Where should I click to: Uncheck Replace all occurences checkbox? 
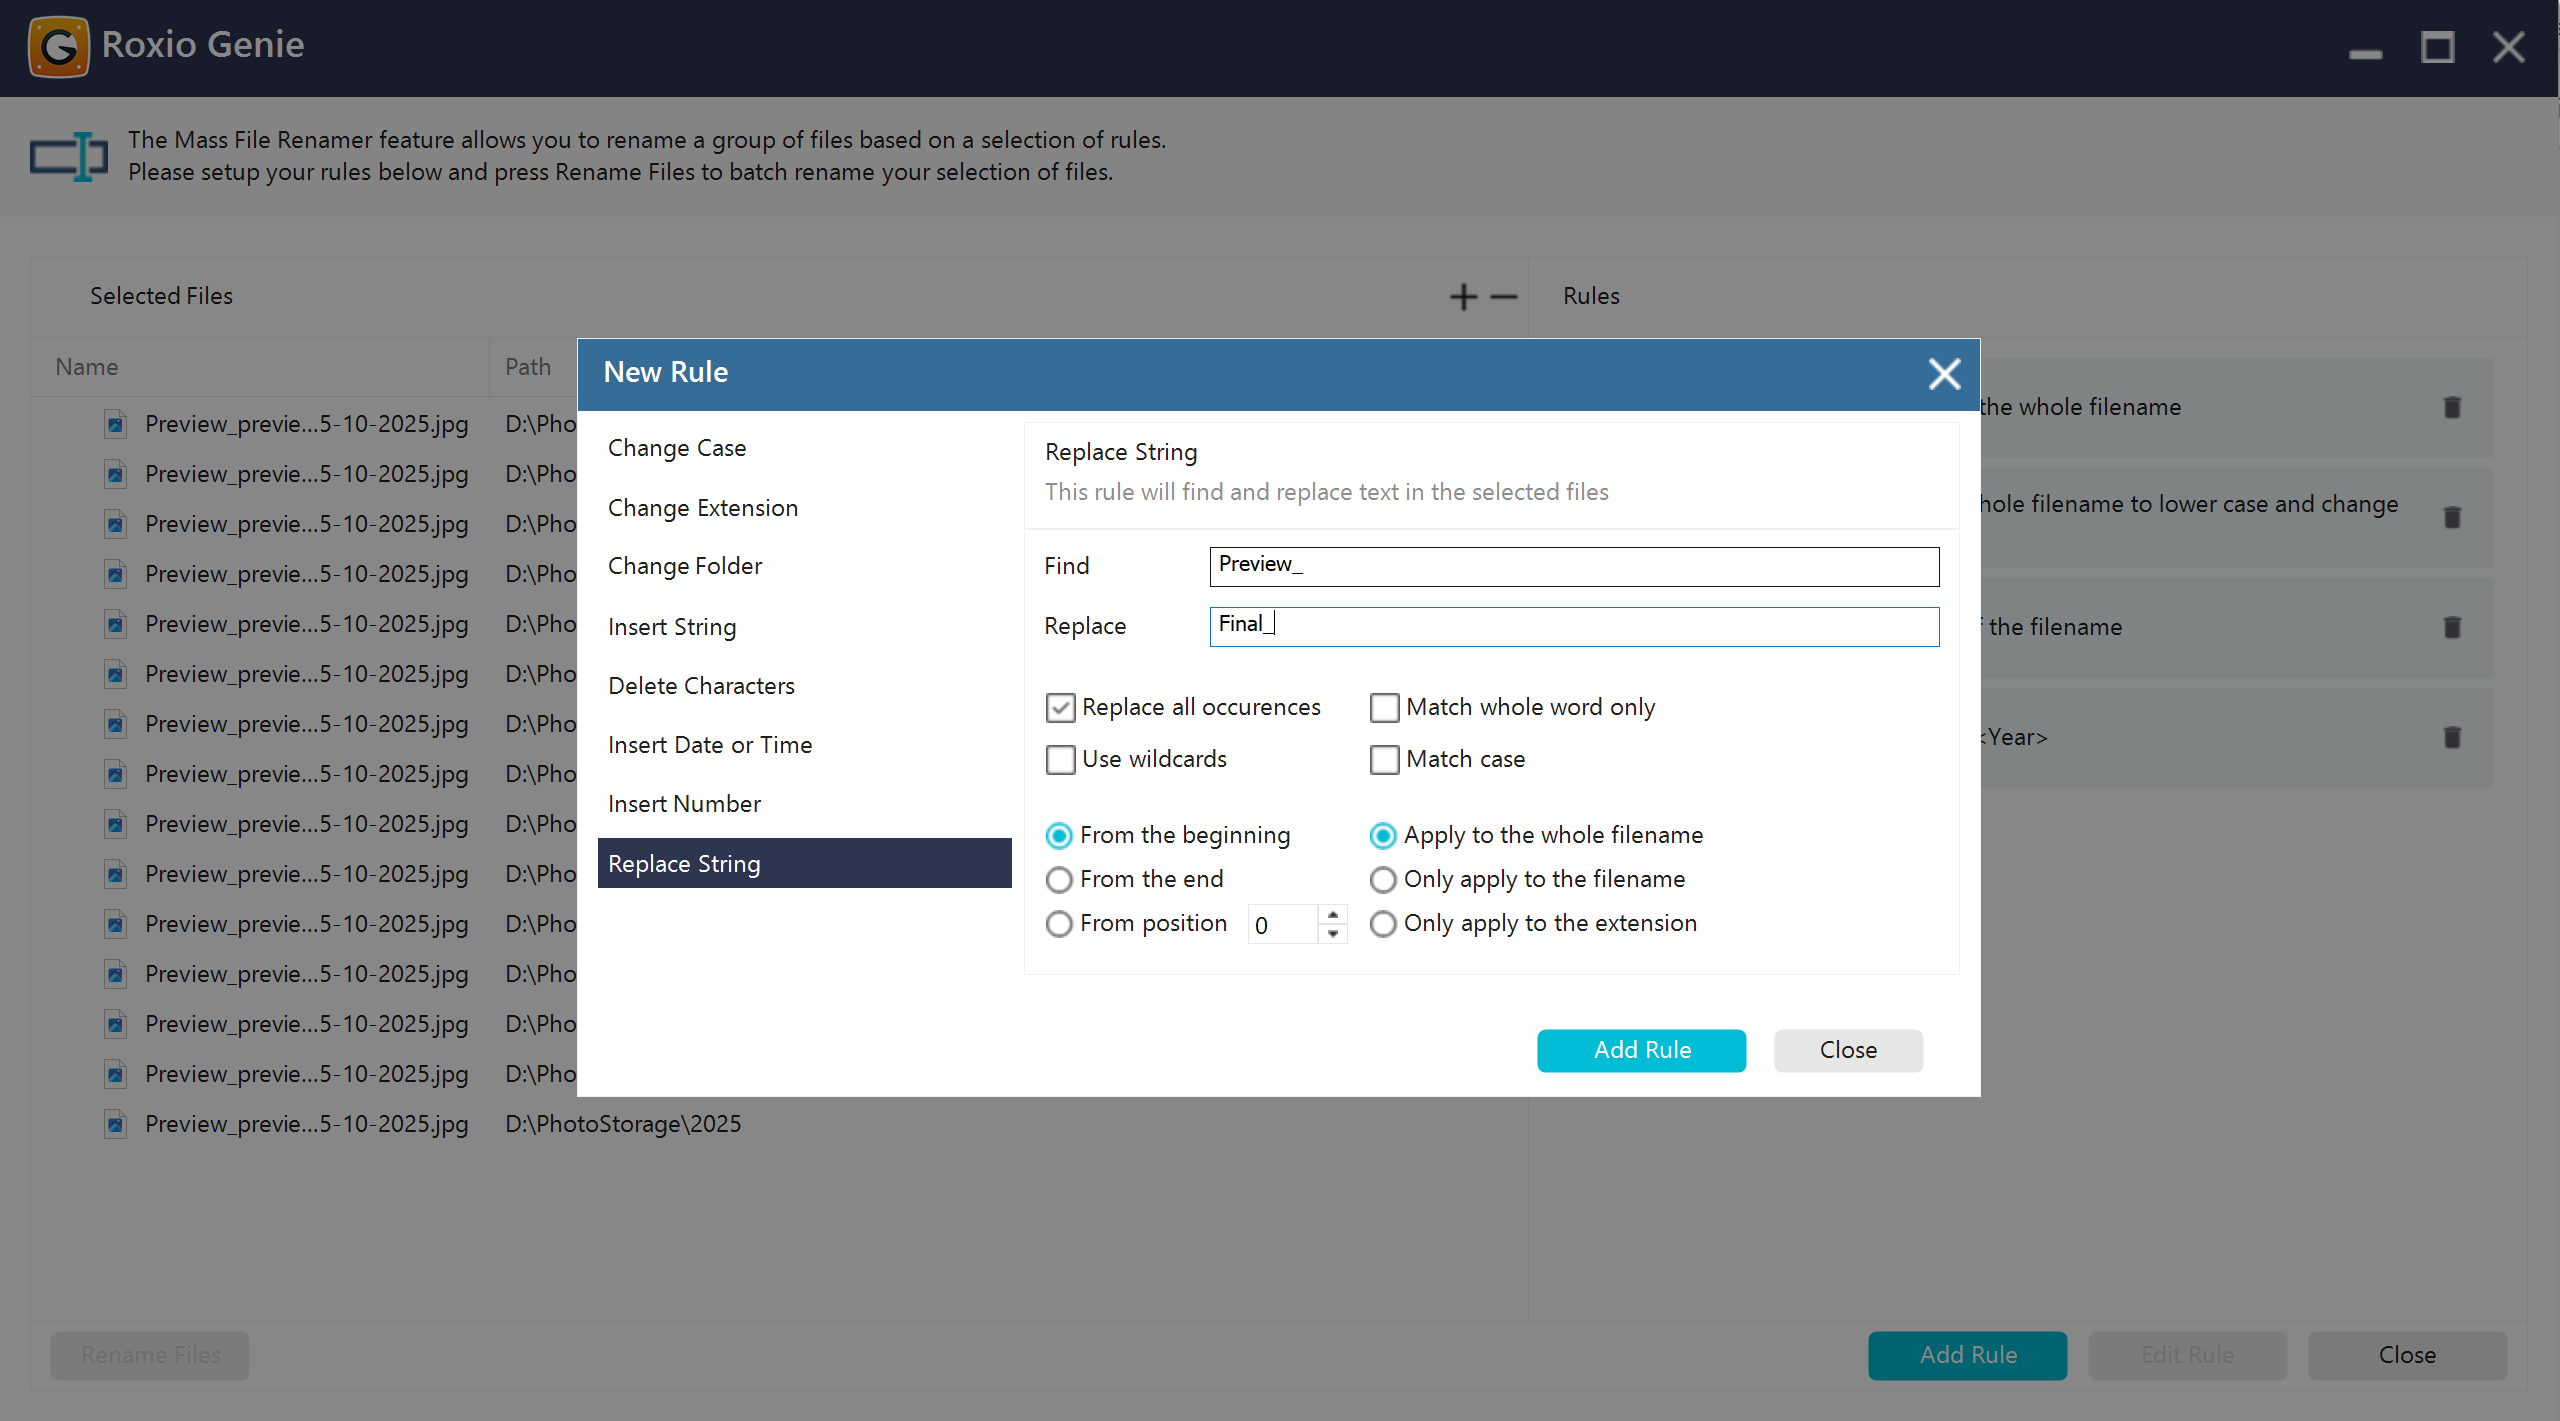point(1060,708)
